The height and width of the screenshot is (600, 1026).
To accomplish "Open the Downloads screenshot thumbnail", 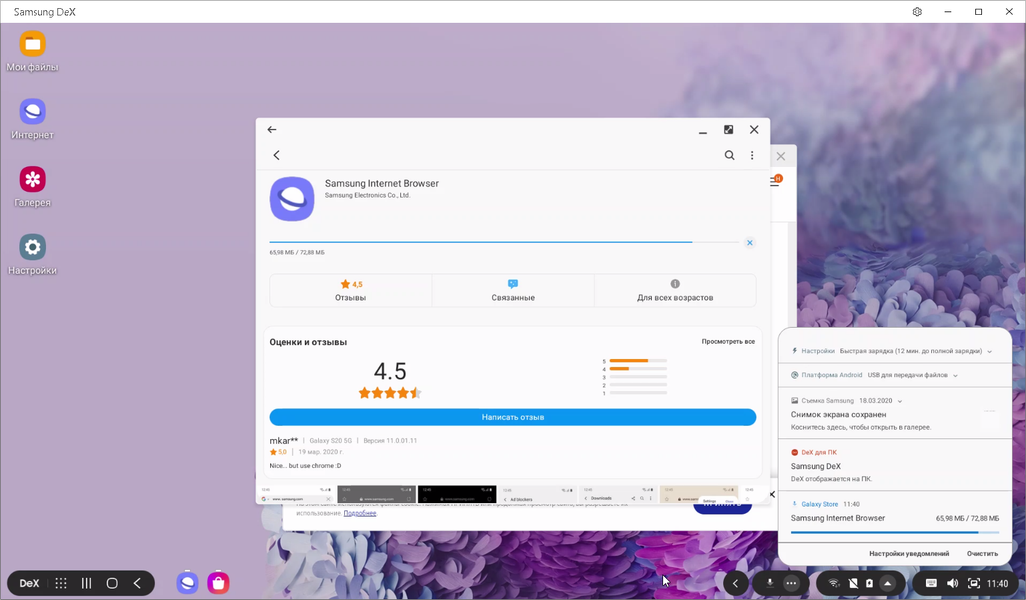I will (x=618, y=495).
